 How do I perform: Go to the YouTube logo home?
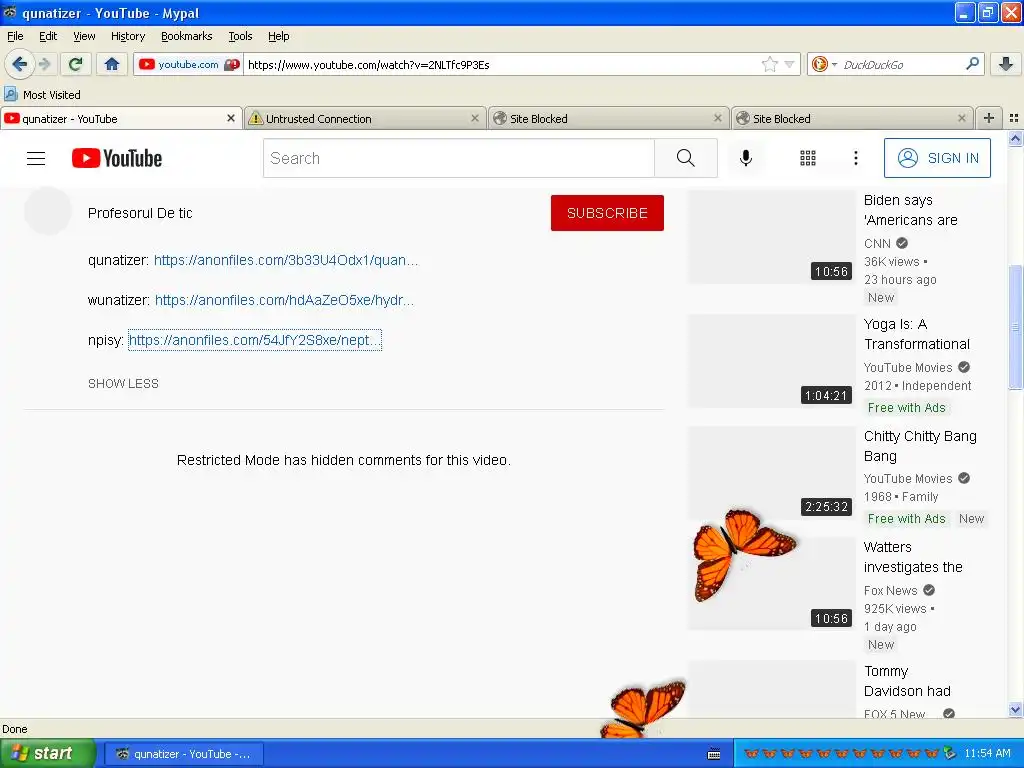pyautogui.click(x=117, y=158)
